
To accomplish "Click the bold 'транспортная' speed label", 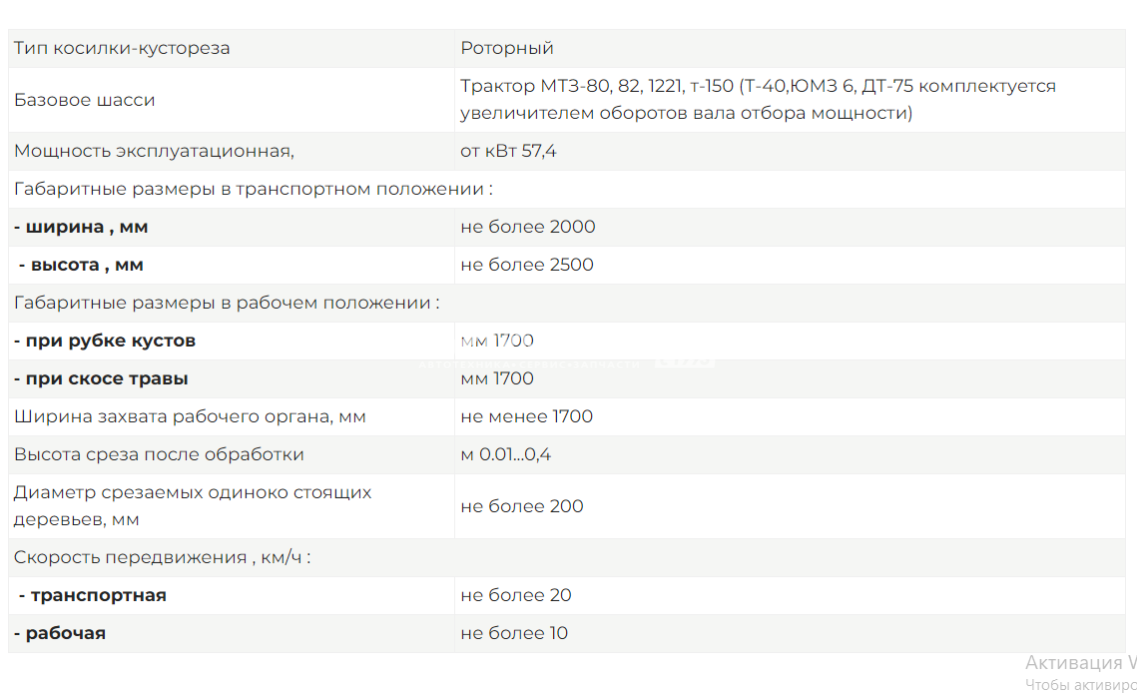I will [93, 596].
